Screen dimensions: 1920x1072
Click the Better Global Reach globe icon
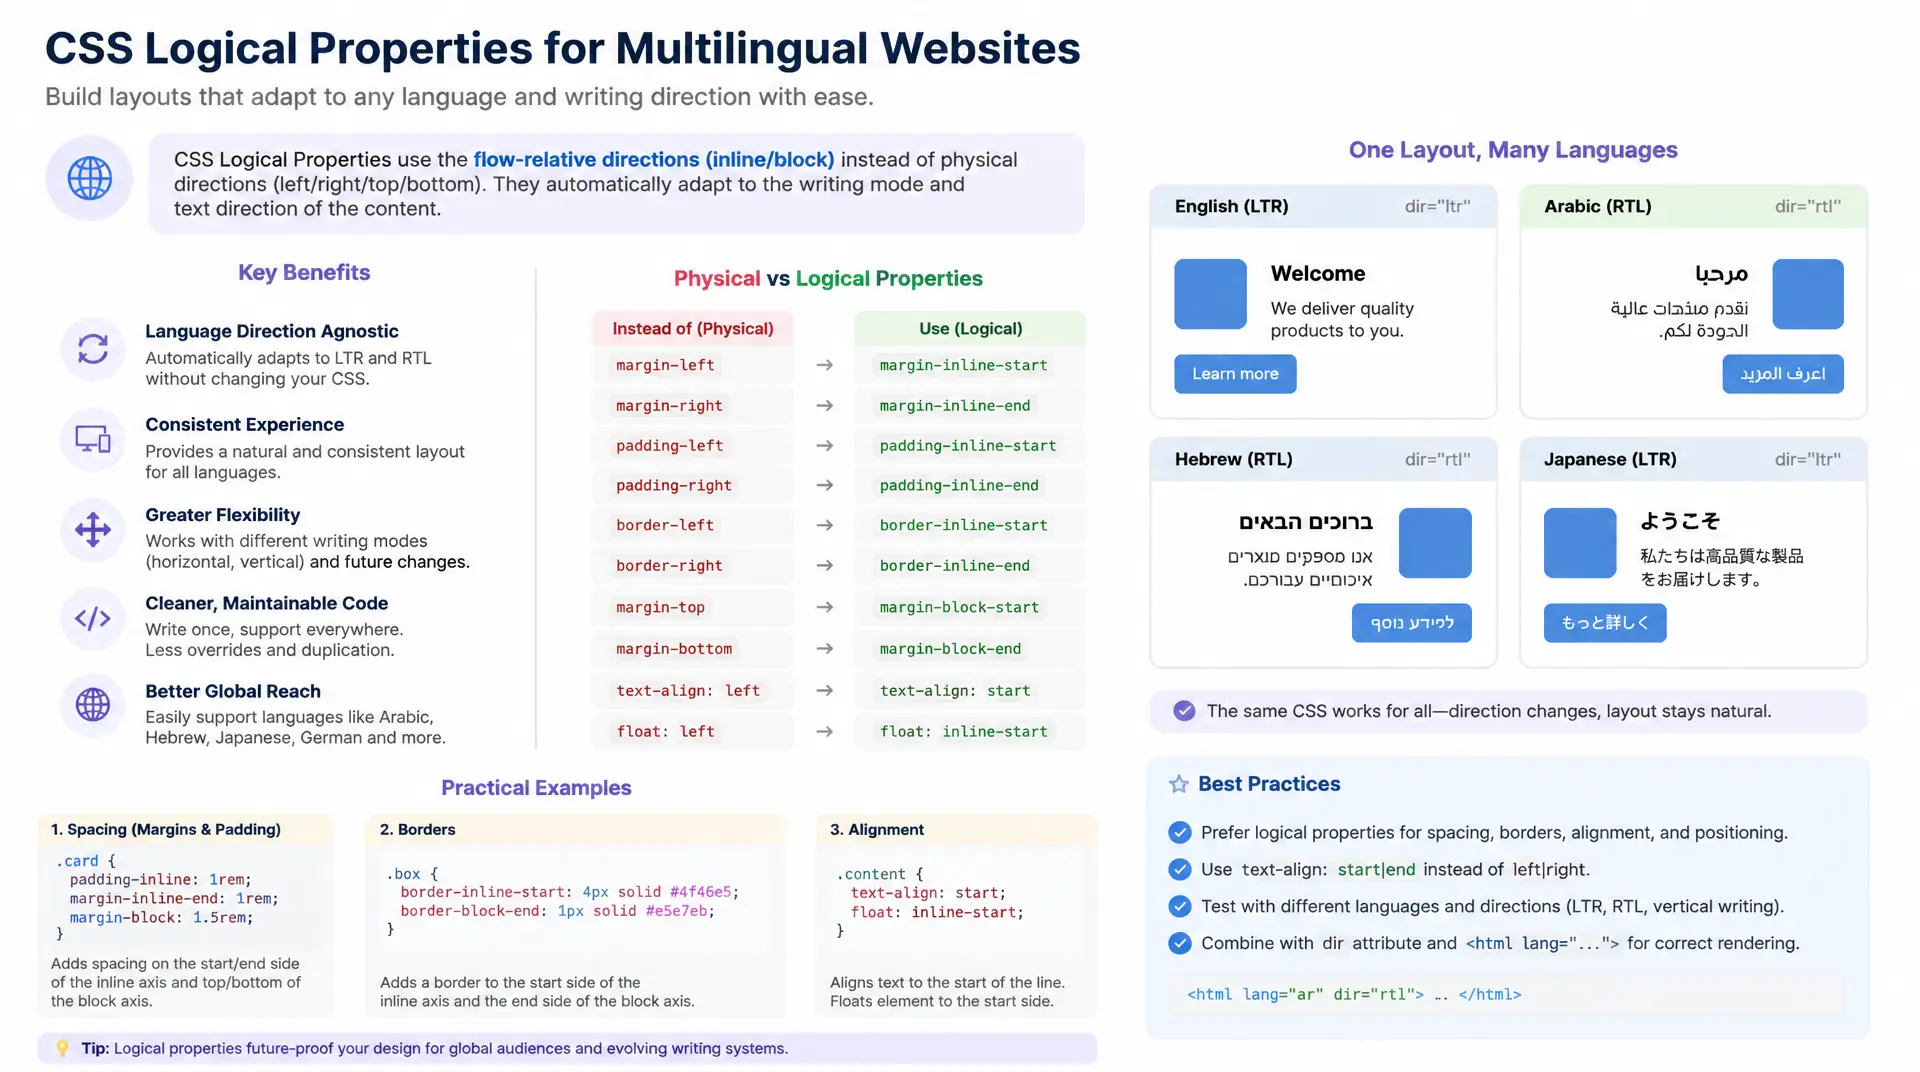click(x=93, y=705)
